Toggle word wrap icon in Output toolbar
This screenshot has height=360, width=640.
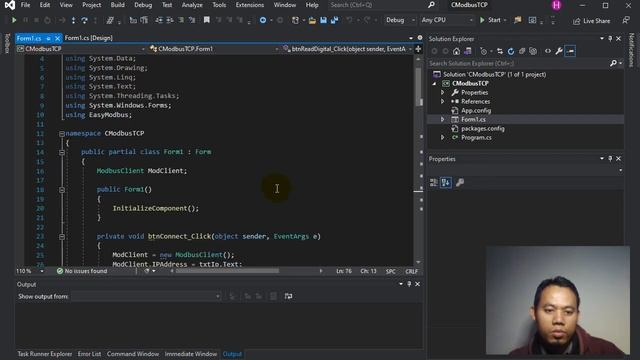pos(288,296)
